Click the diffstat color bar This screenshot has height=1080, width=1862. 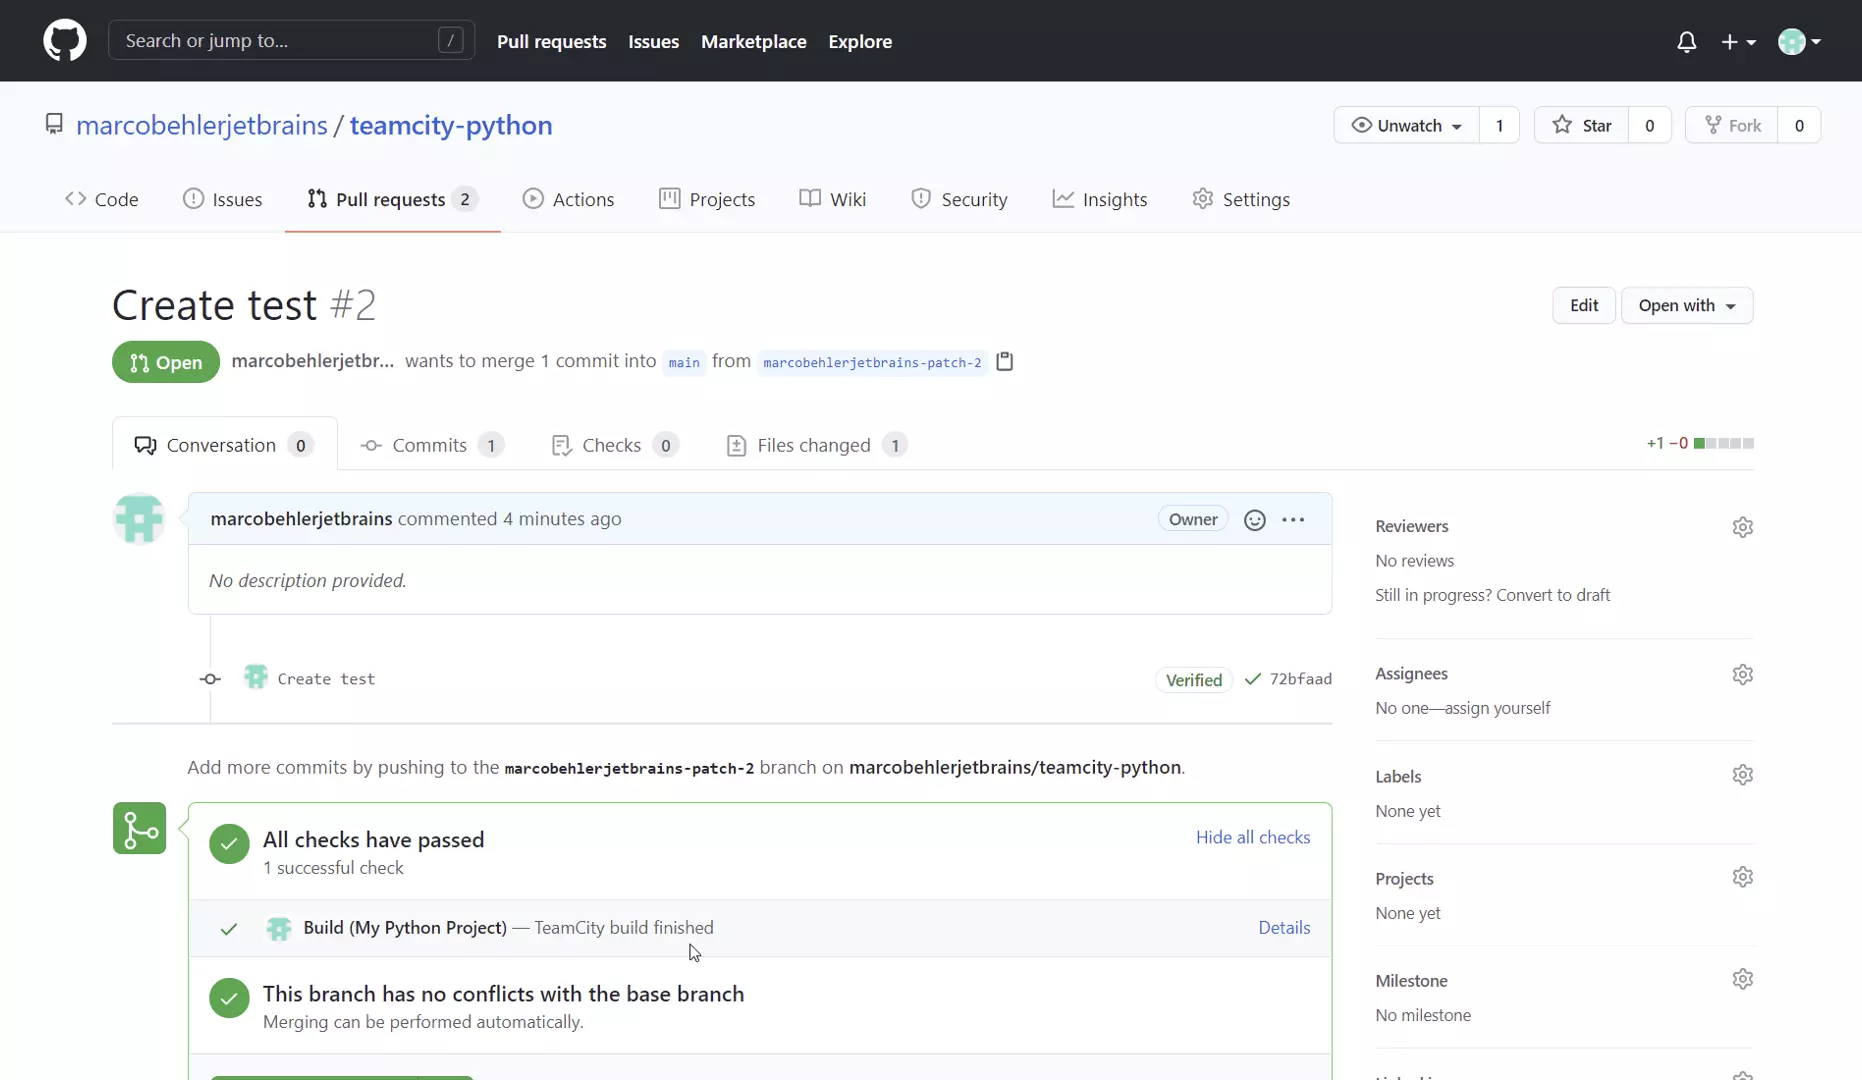tap(1723, 444)
